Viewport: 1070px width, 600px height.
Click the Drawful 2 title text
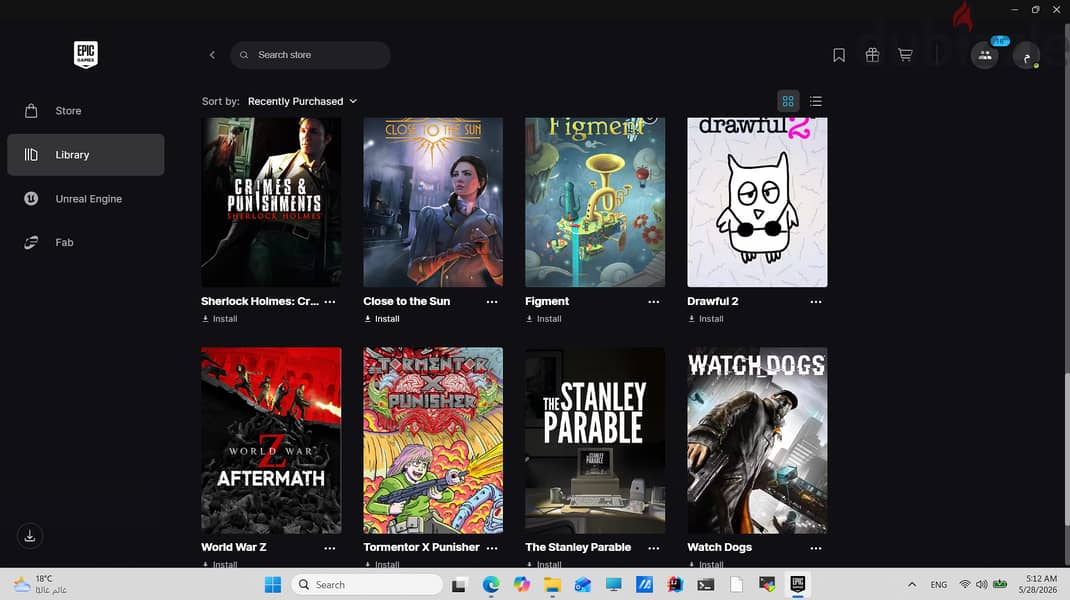click(713, 301)
